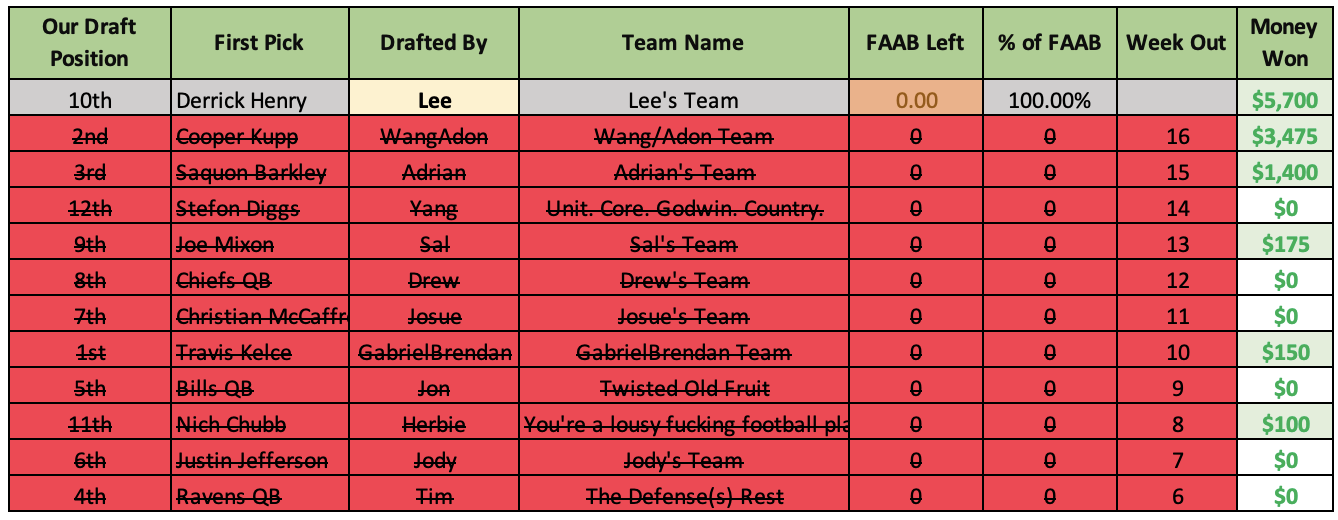Select the 'Our Draft Position' header cell

90,43
